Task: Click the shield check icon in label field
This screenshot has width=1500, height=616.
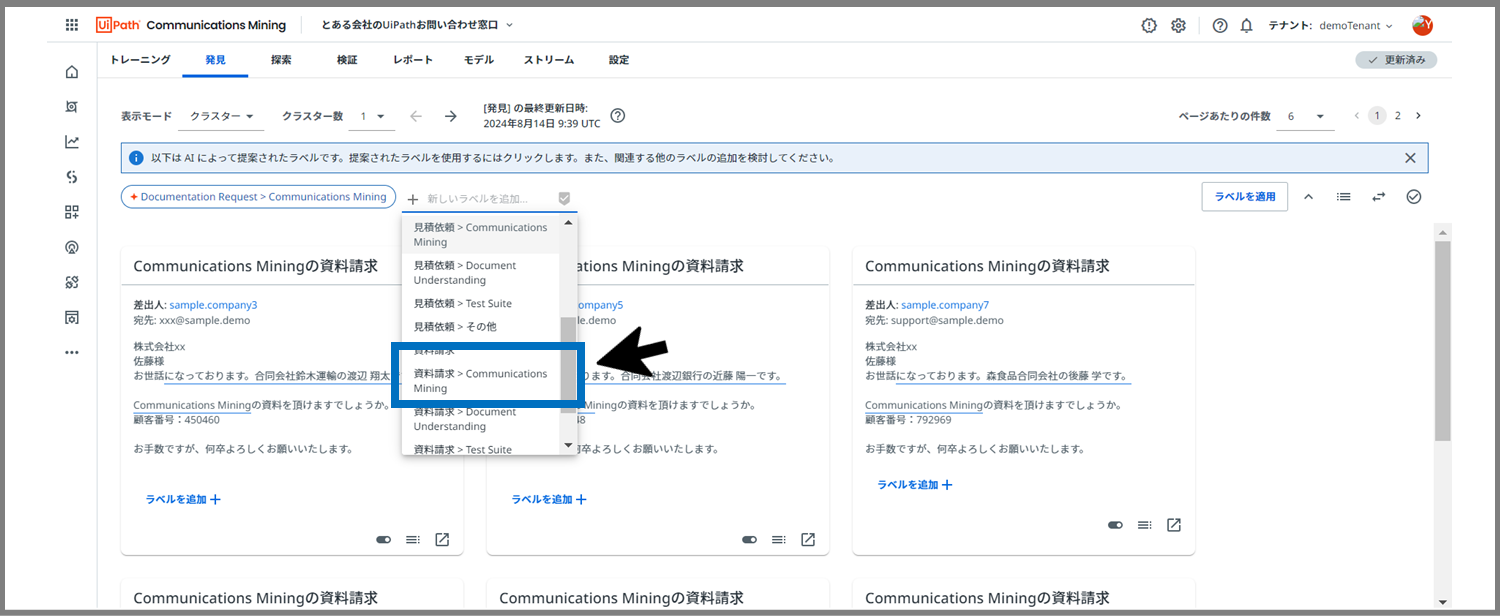Action: 564,198
